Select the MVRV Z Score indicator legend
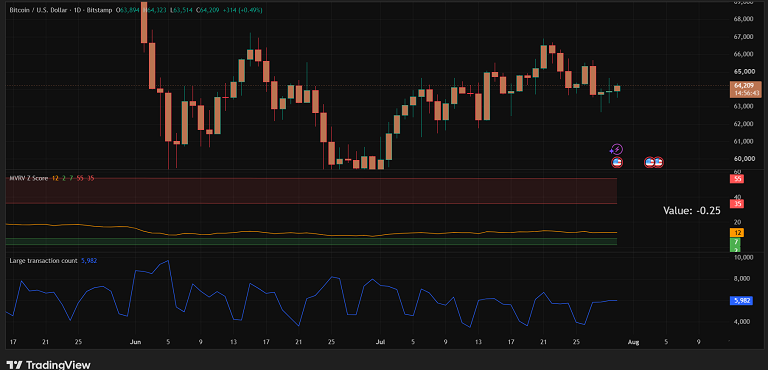Screen dimensions: 768x370 pos(28,178)
